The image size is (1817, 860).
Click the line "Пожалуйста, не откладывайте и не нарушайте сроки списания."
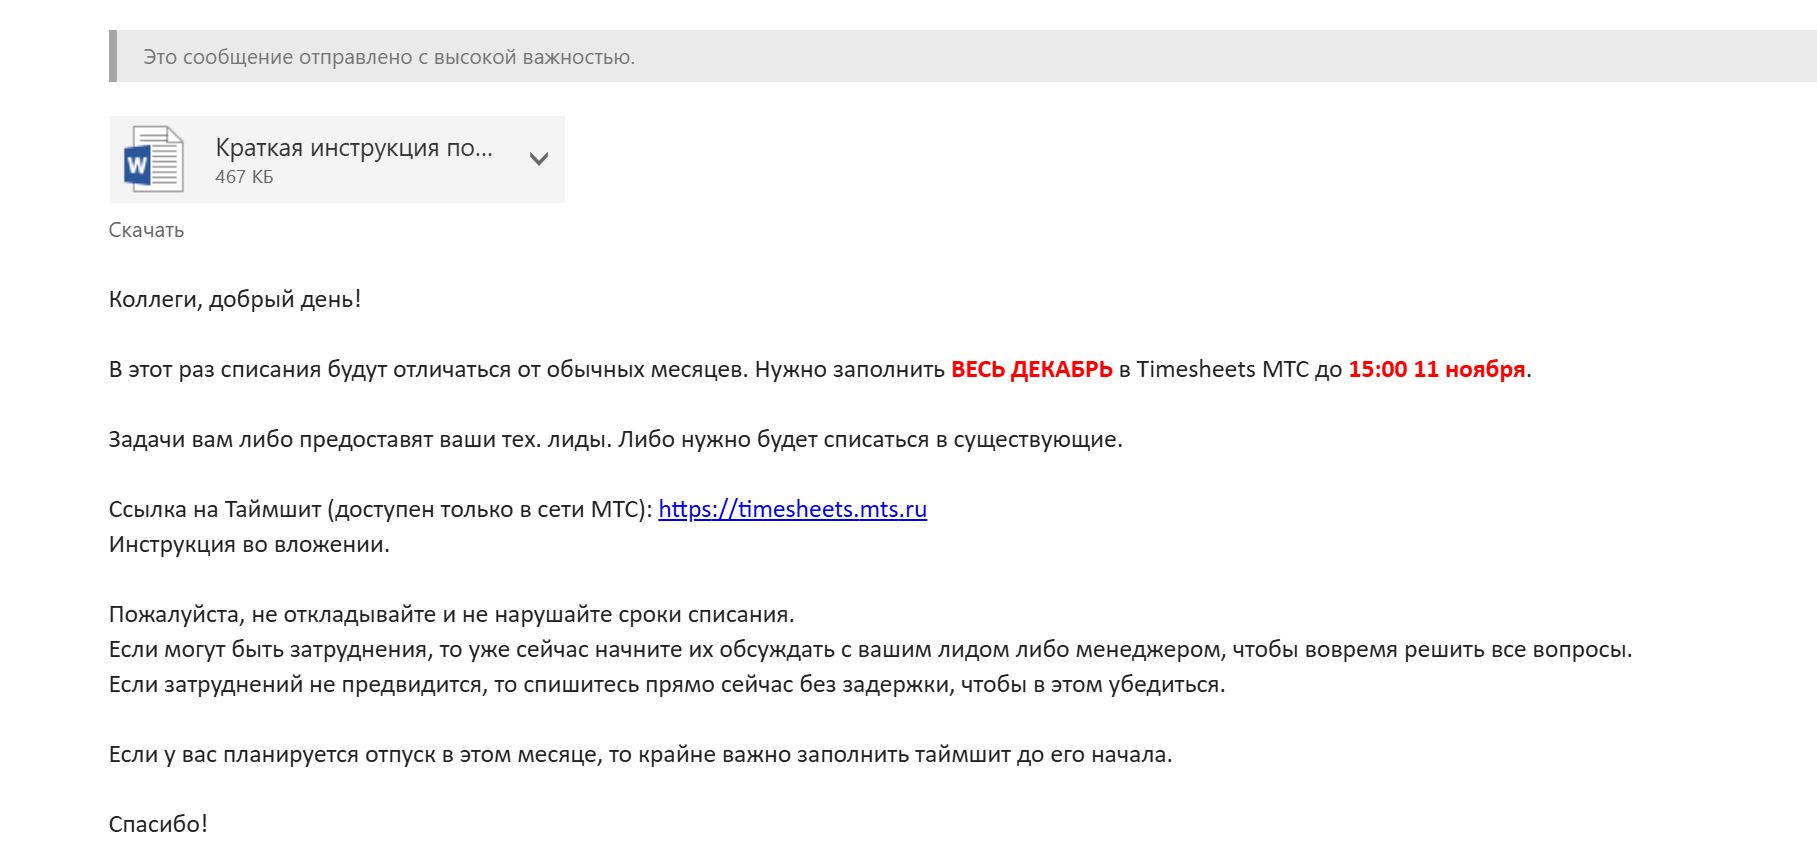pos(451,614)
